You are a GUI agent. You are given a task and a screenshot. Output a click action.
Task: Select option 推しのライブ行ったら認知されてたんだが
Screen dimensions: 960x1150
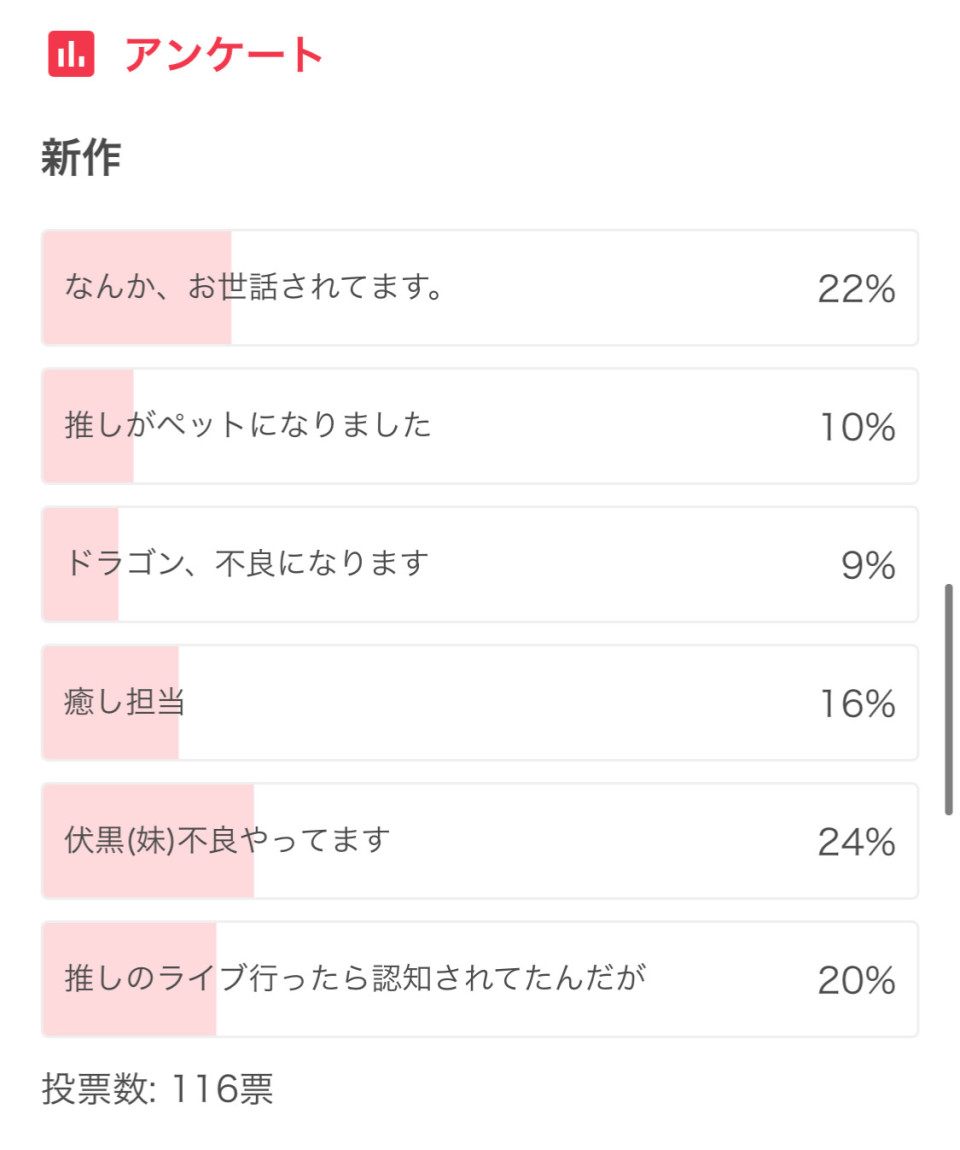pyautogui.click(x=480, y=979)
